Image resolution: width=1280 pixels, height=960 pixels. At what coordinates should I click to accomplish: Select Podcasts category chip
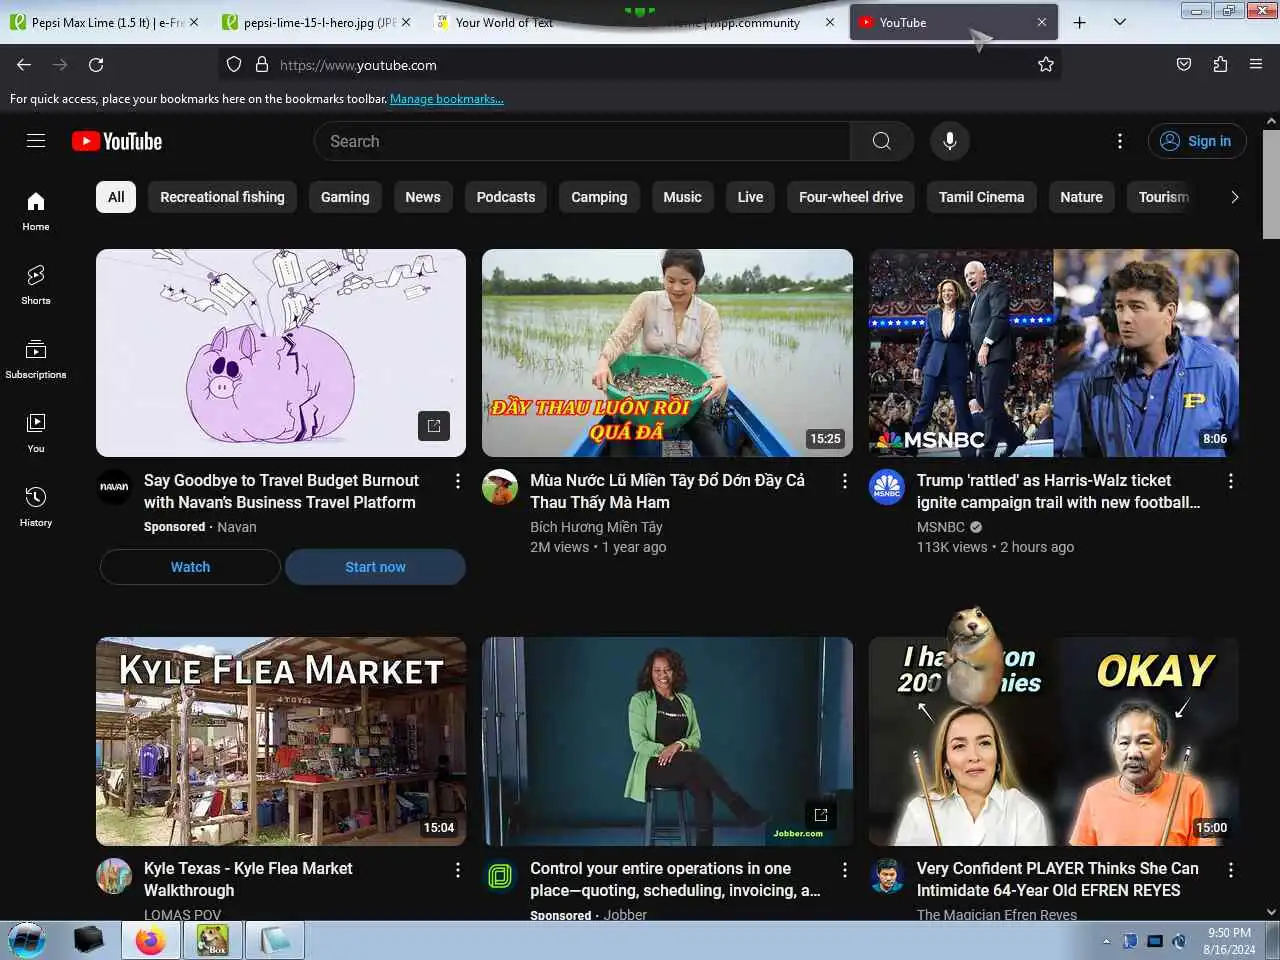point(506,197)
